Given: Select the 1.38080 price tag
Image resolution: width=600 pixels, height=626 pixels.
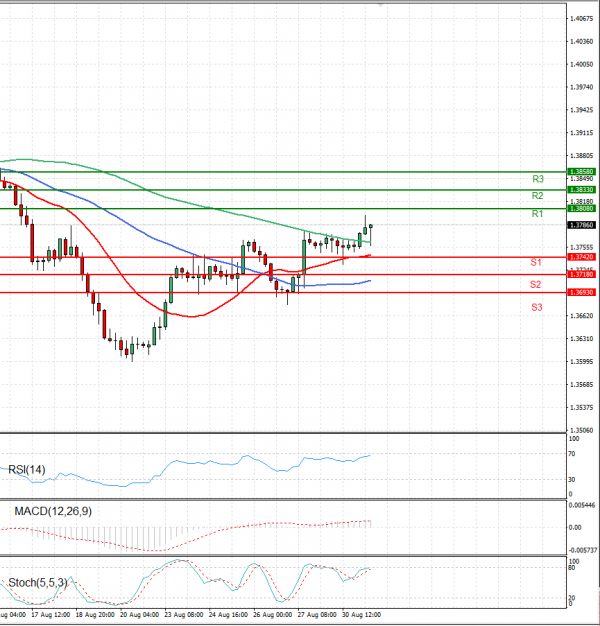Looking at the screenshot, I should click(x=582, y=208).
